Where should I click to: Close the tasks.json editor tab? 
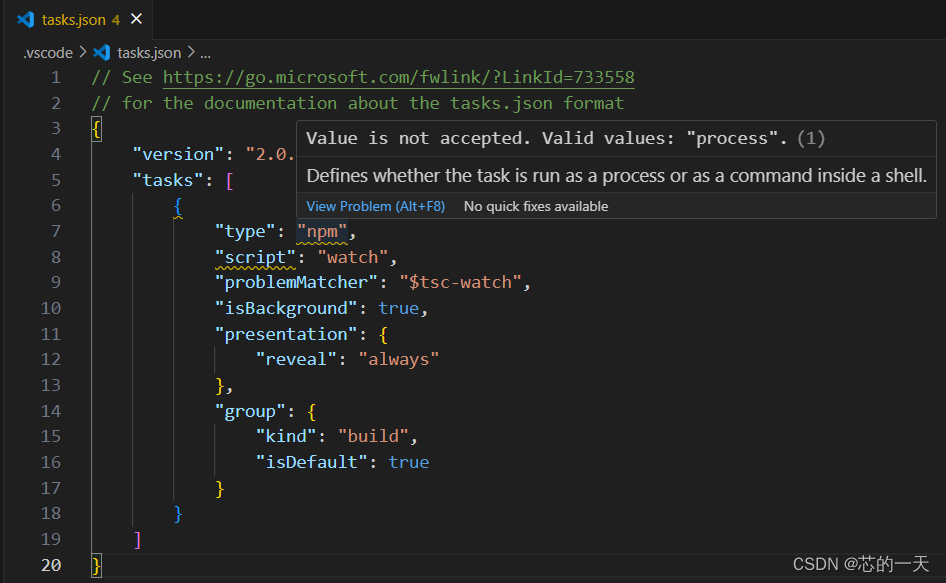(x=136, y=18)
